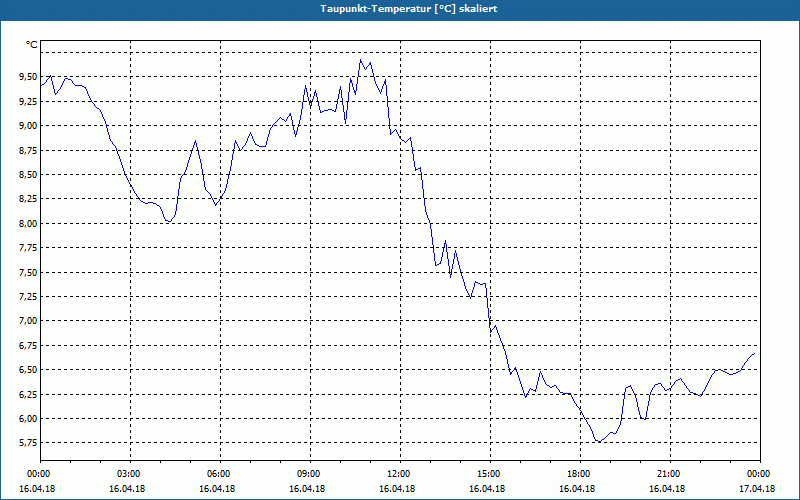Image resolution: width=800 pixels, height=500 pixels.
Task: Click the '12:00' x-axis time
Action: (400, 473)
